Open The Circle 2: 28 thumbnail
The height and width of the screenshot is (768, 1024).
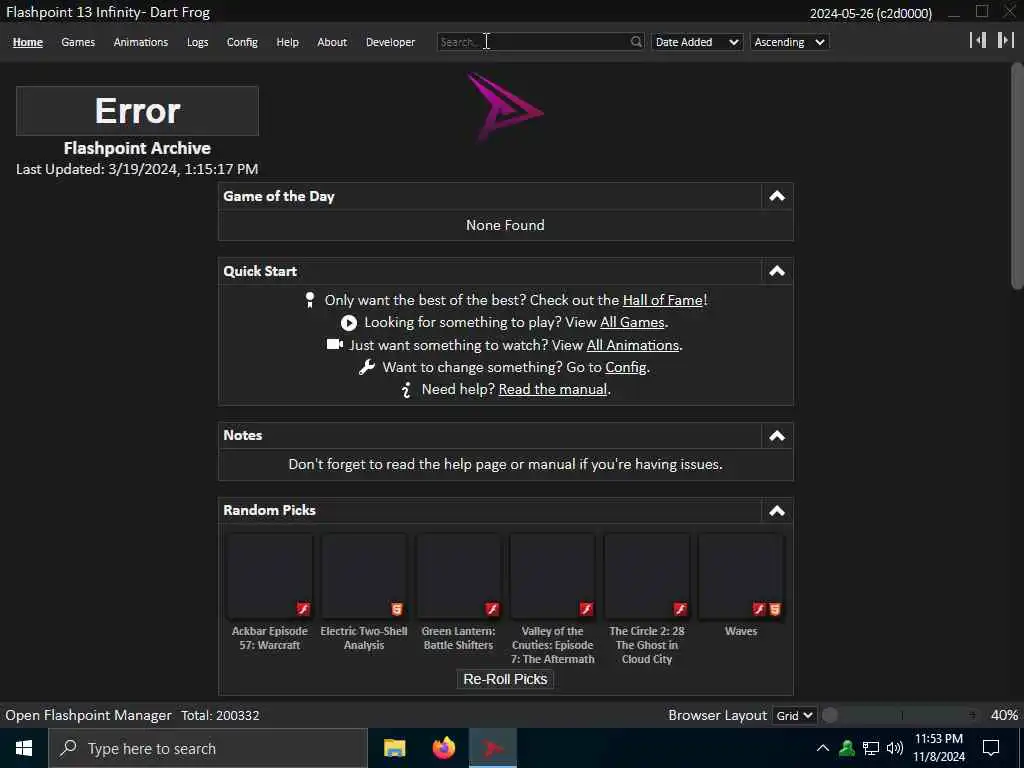(647, 576)
